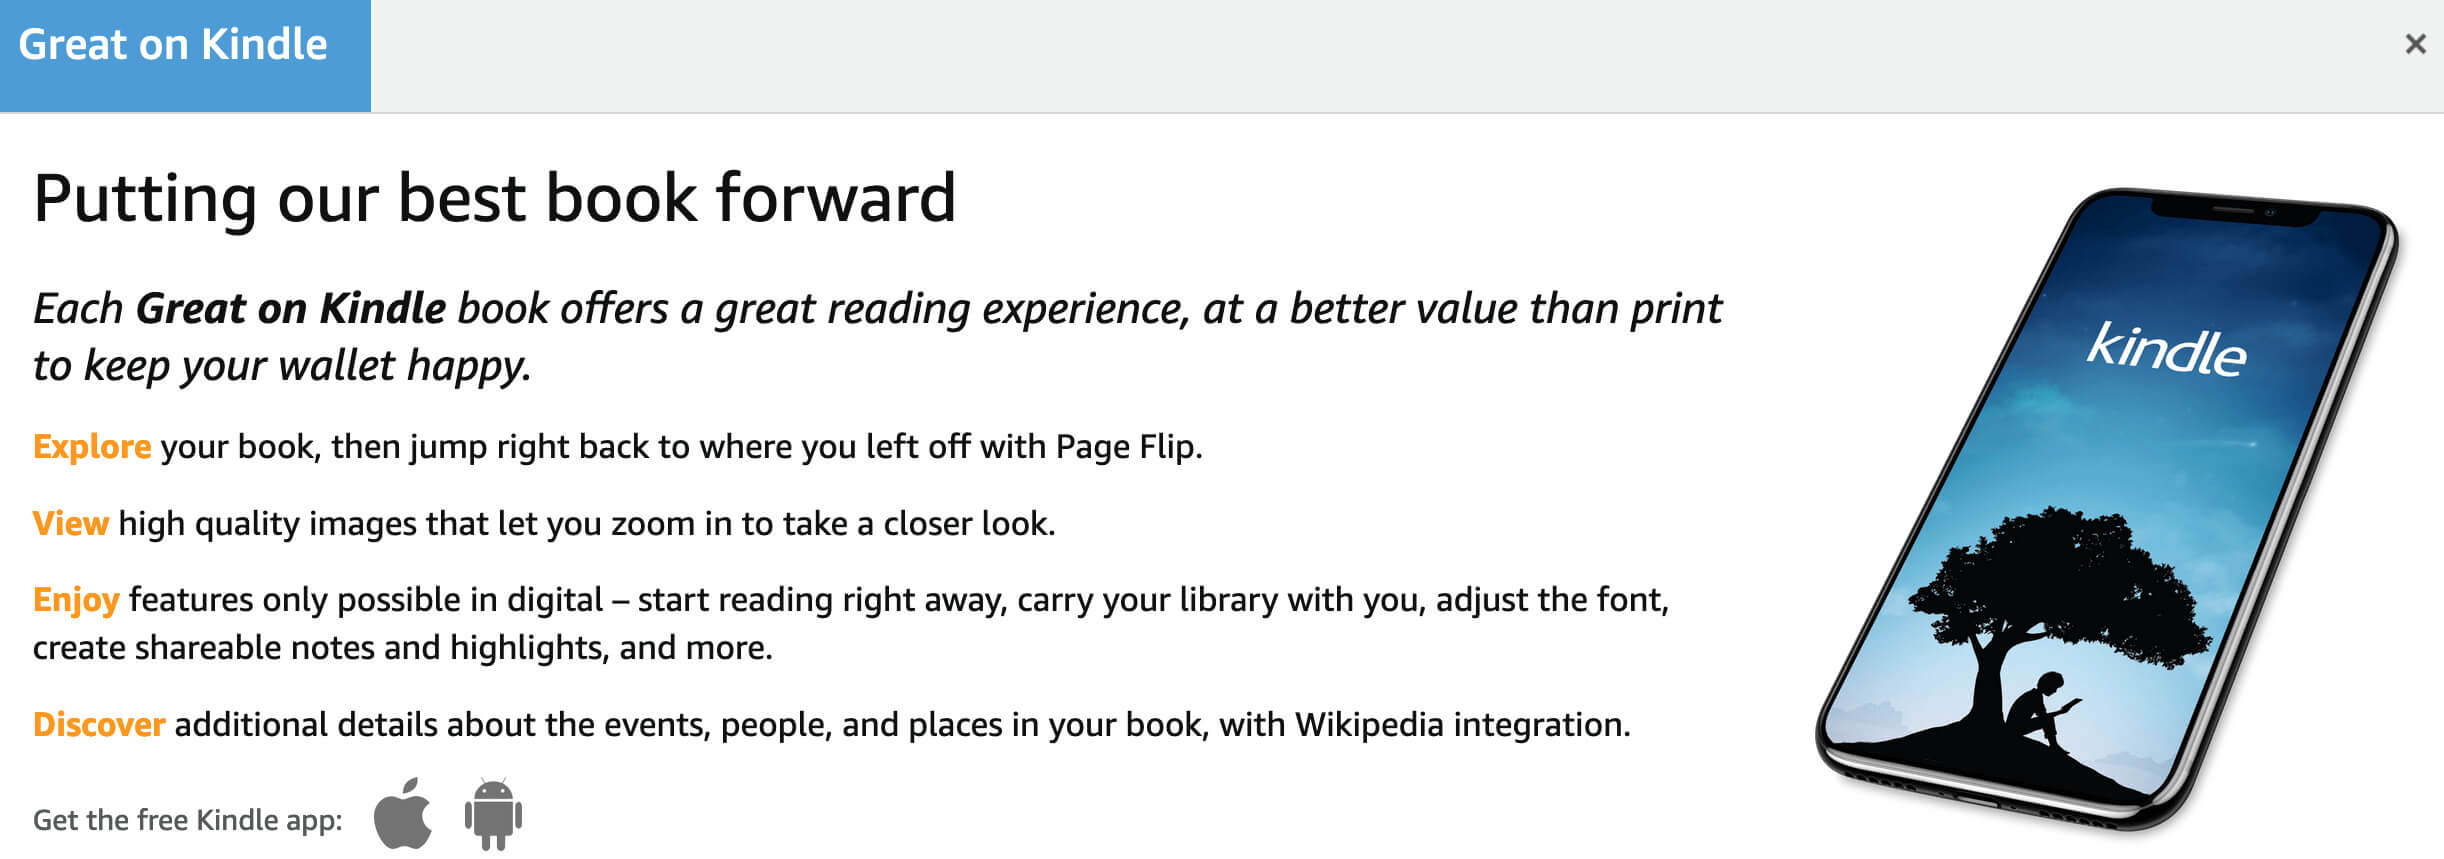Screen dimensions: 2444x859
Task: Click the Kindle phone image
Action: click(x=2106, y=509)
